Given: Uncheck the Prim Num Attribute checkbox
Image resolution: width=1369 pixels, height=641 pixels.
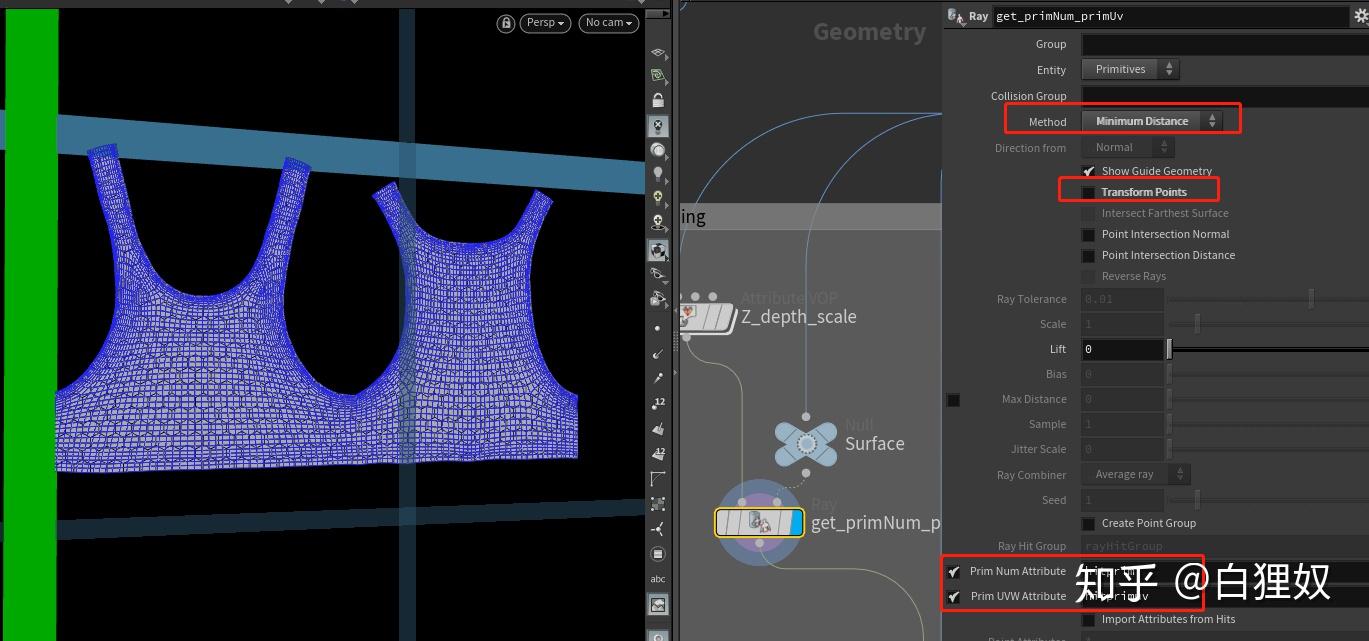Looking at the screenshot, I should click(x=954, y=572).
